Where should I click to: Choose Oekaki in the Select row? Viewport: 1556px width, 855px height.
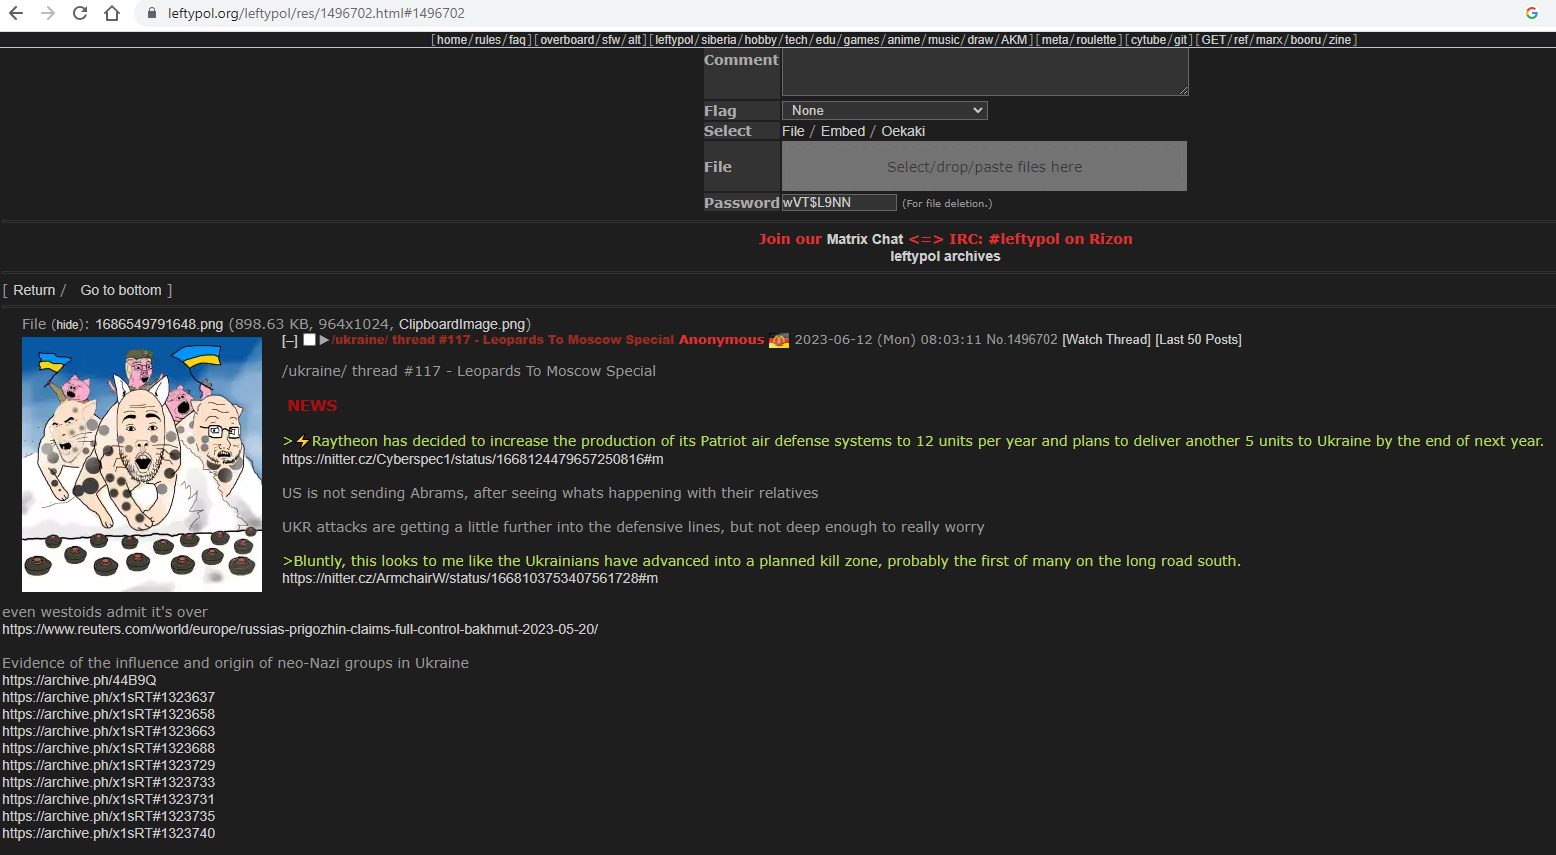coord(903,131)
